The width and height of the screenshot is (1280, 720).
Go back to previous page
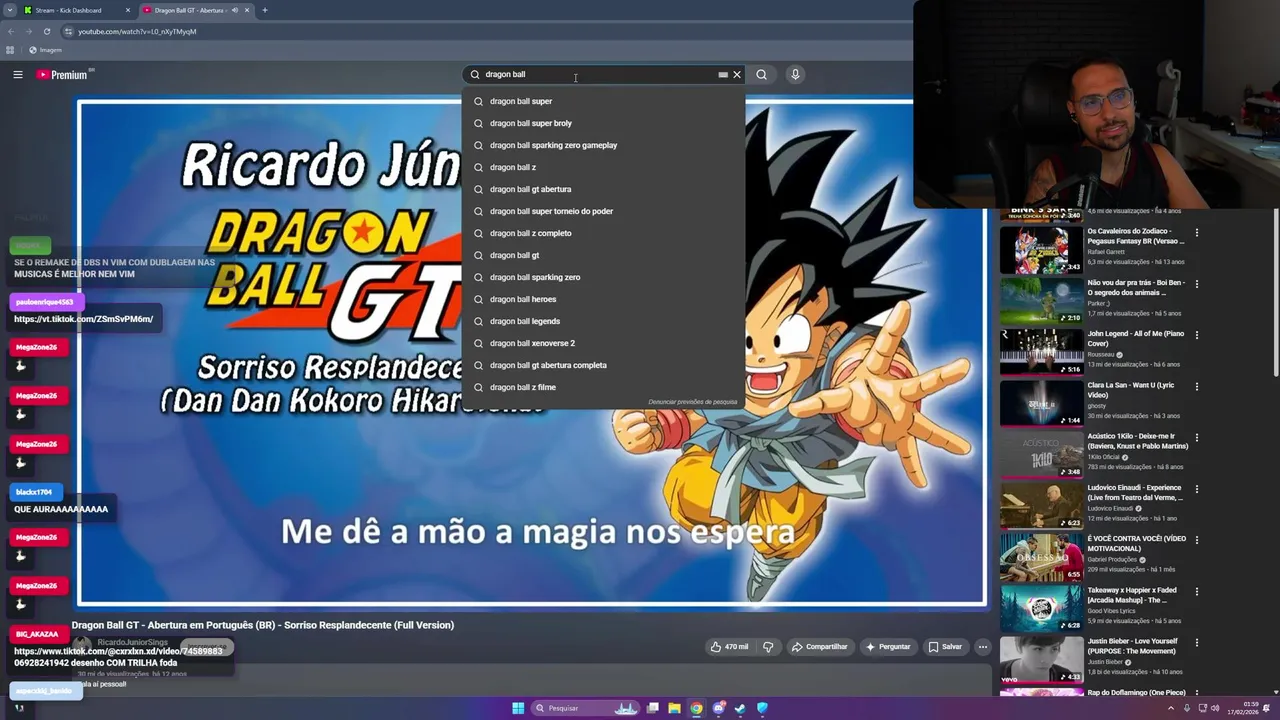pyautogui.click(x=11, y=31)
